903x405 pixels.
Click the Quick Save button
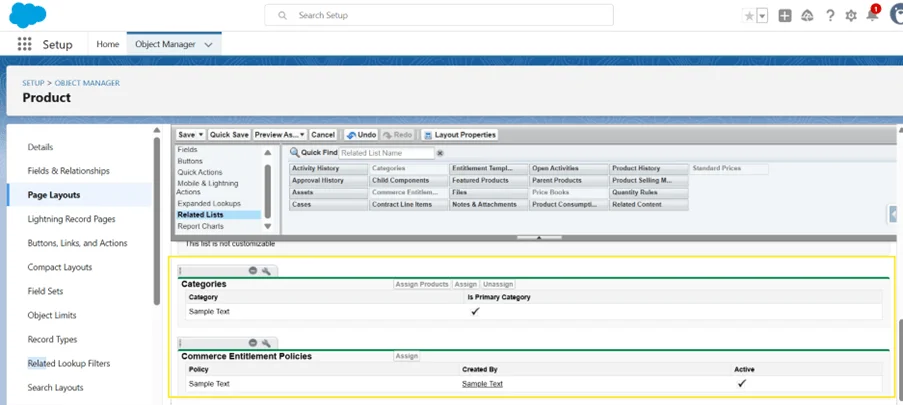pyautogui.click(x=229, y=134)
